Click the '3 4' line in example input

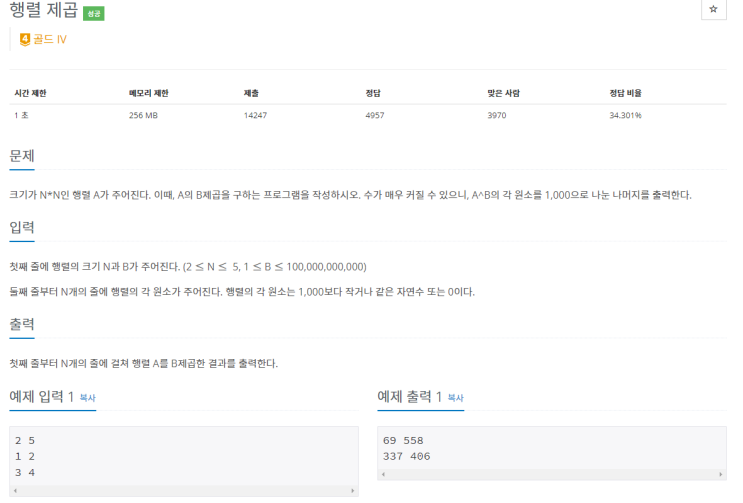coord(25,473)
